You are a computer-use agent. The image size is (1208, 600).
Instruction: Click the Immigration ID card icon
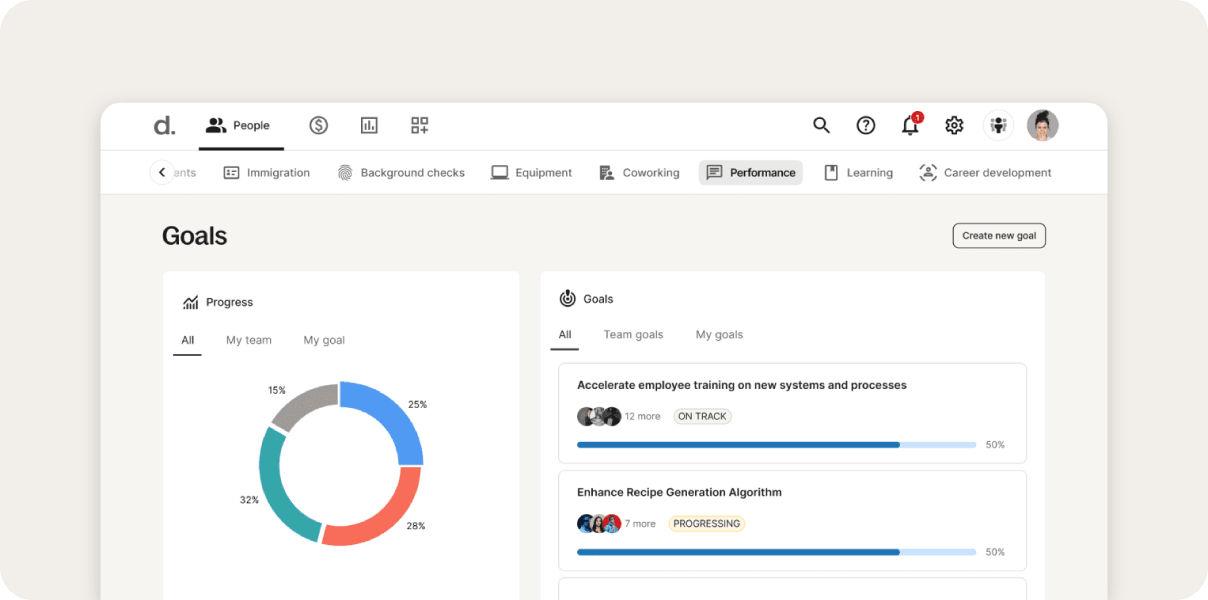point(231,173)
